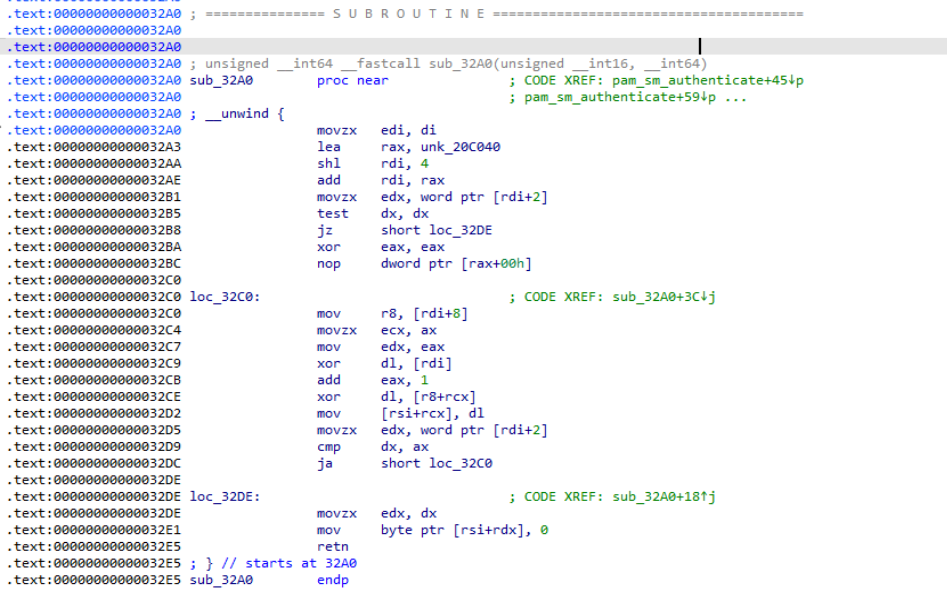Screen dimensions: 947x590
Task: Click the unk_20C040 operand in lea
Action: pyautogui.click(x=441, y=147)
